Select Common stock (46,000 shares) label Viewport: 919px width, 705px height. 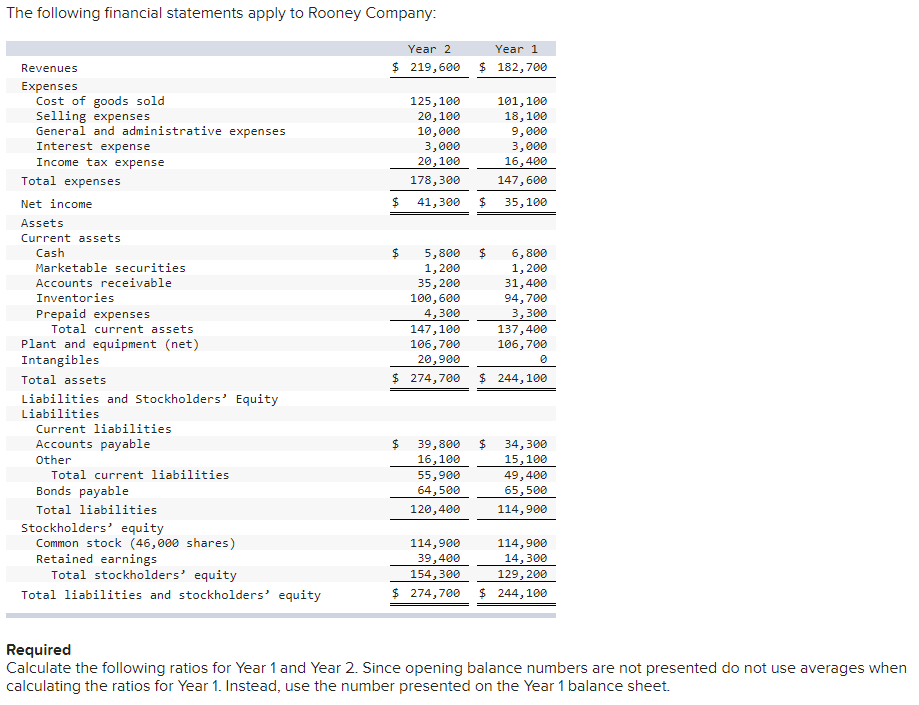[135, 543]
